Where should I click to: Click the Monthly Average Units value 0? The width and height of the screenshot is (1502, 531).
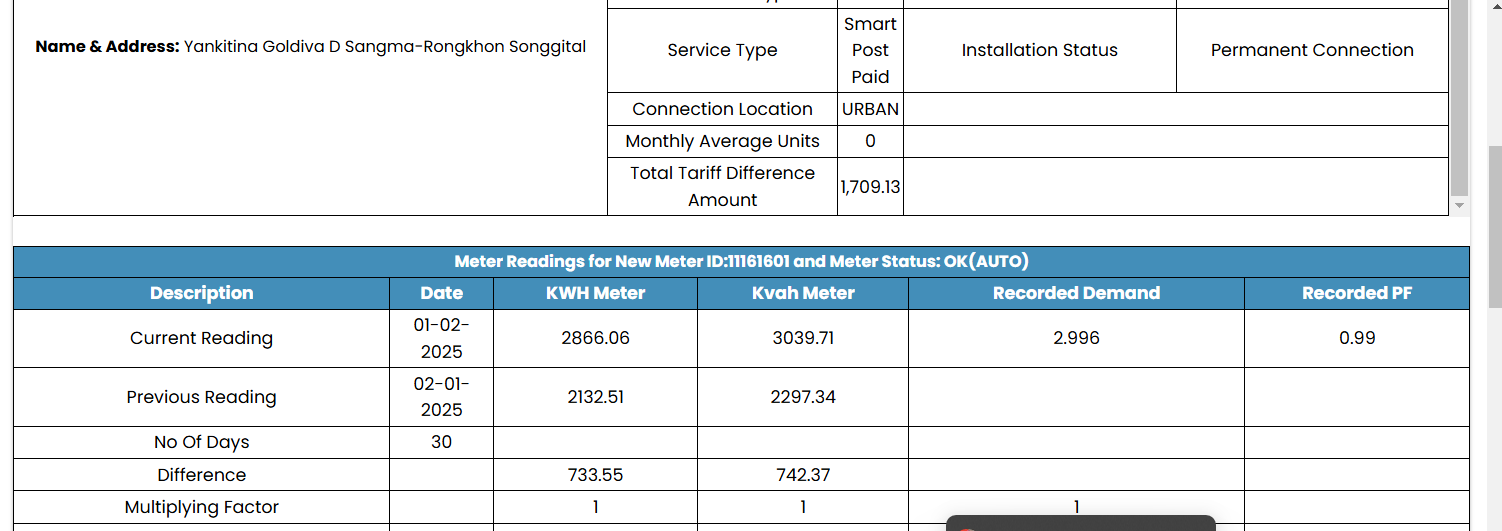click(x=870, y=141)
